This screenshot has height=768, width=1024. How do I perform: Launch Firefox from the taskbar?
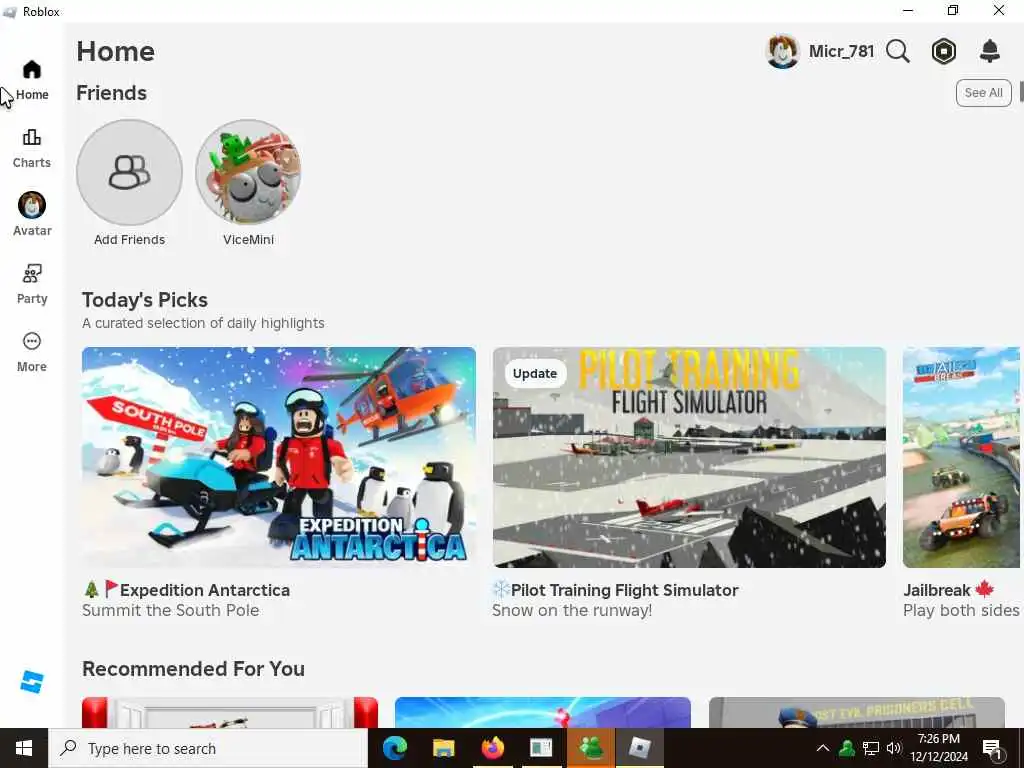[492, 748]
